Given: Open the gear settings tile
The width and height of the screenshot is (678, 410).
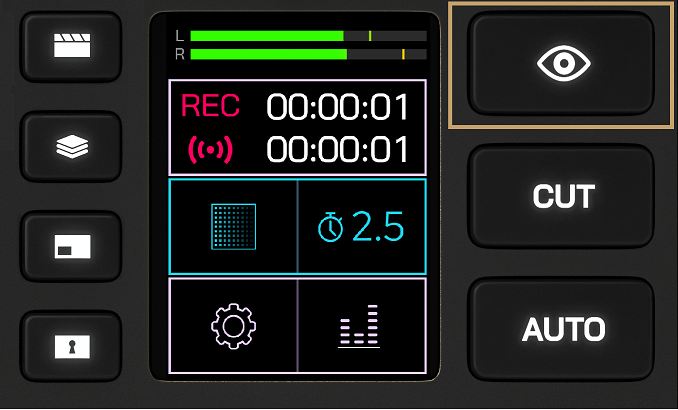Looking at the screenshot, I should (233, 326).
